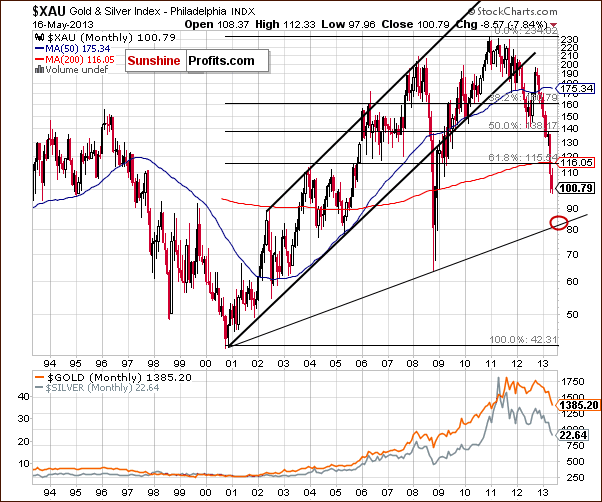Screen dimensions: 602x502
Task: Click the 130 tick on XAU price axis
Action: 569,143
